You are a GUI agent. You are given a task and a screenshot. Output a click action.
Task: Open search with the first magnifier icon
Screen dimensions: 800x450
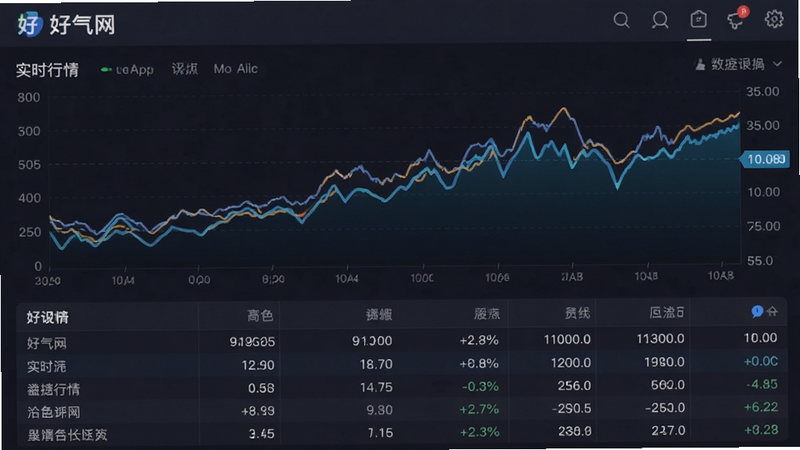click(621, 20)
